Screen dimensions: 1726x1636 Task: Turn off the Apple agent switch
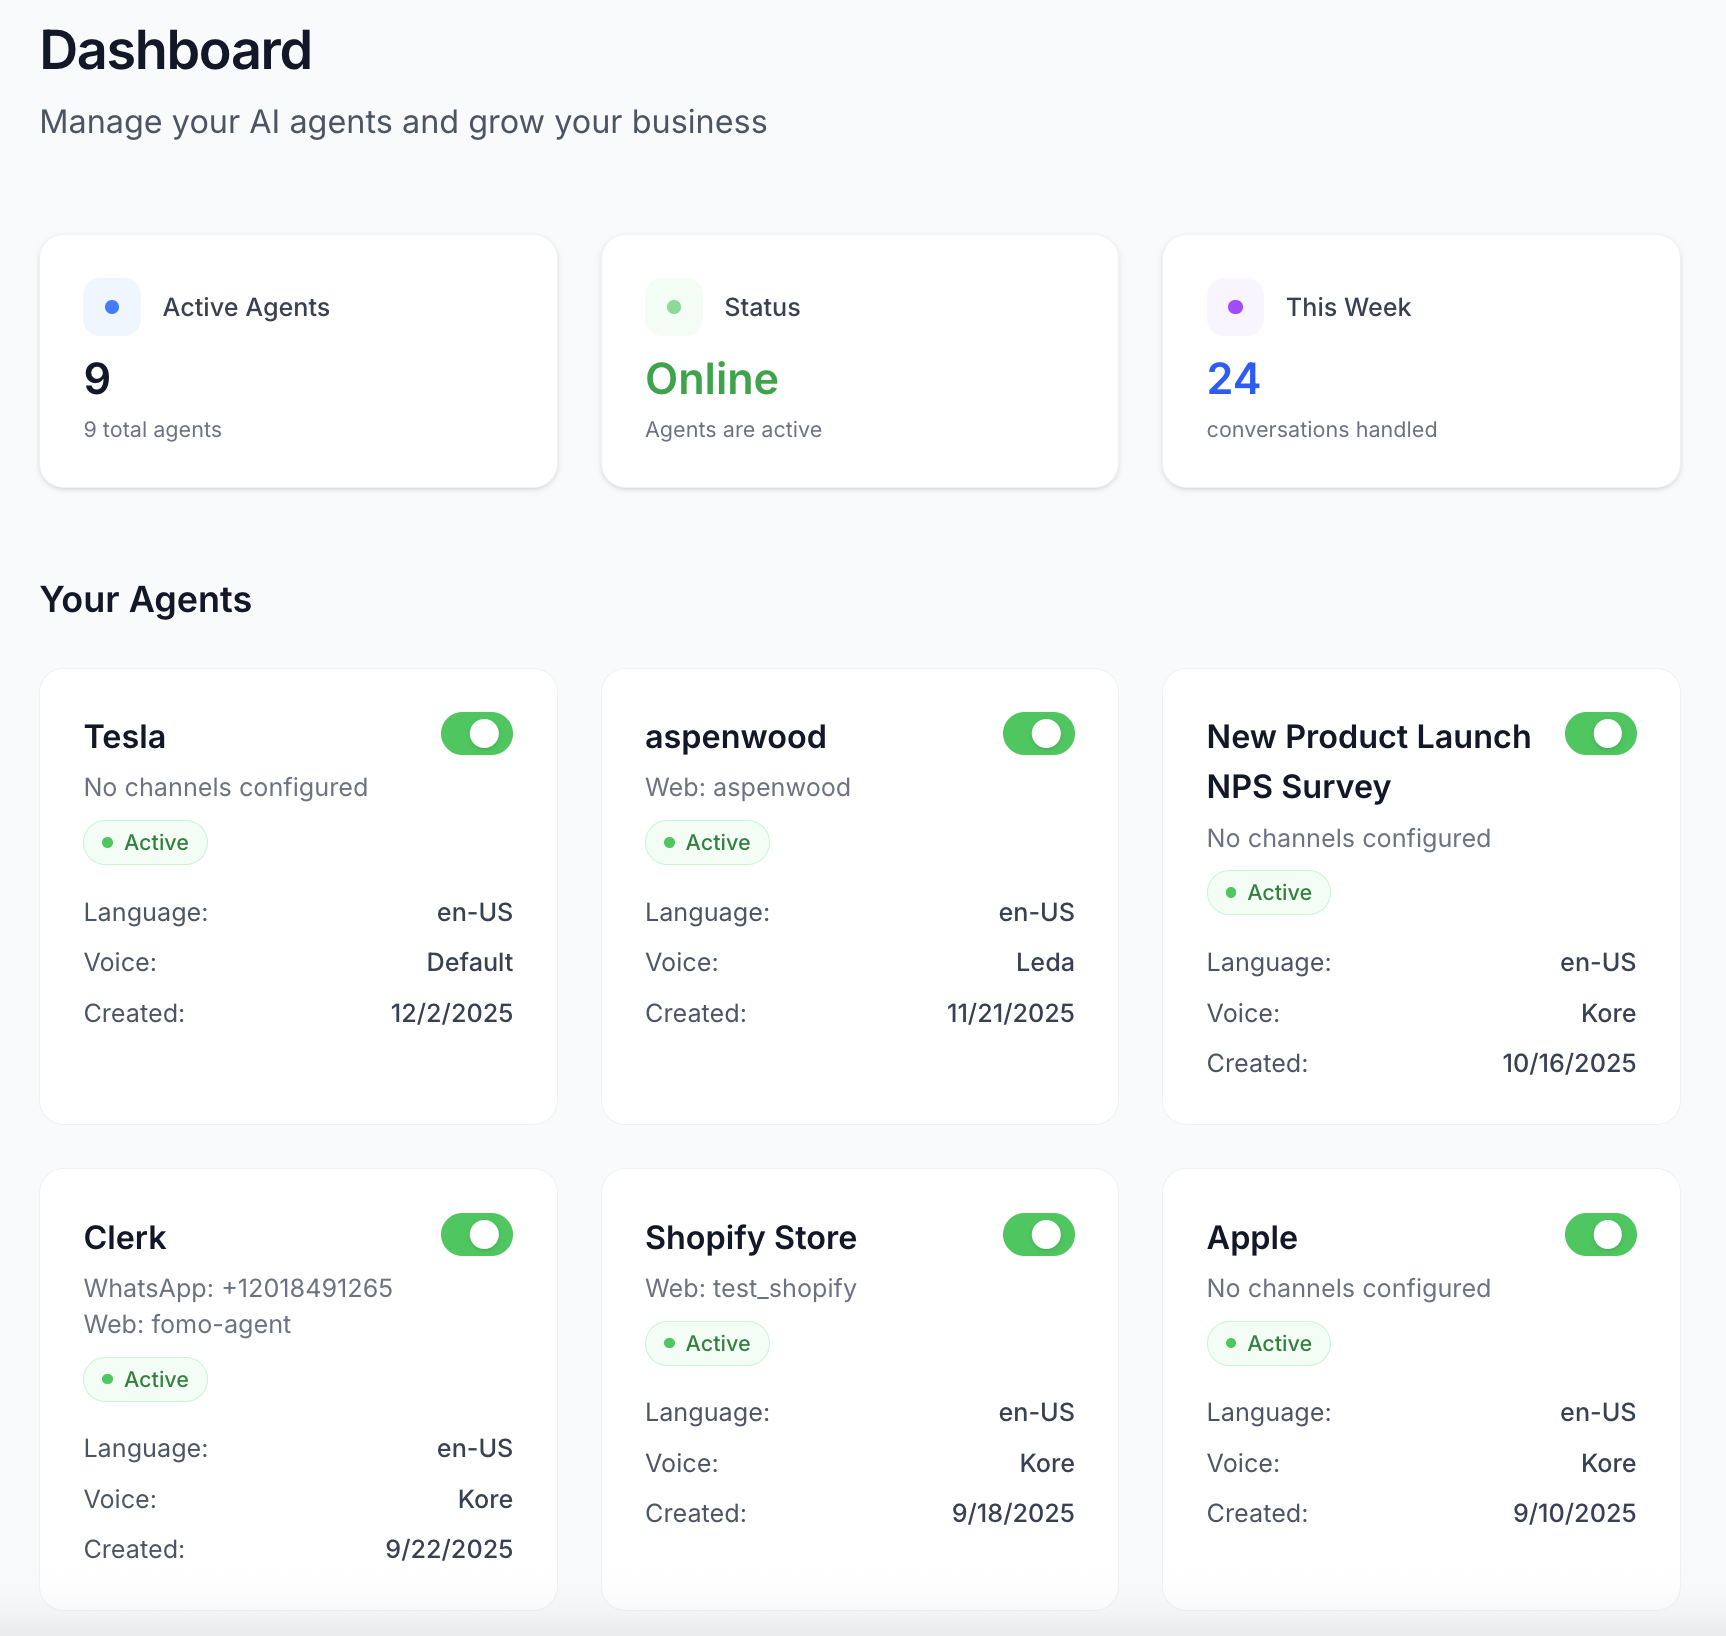point(1601,1234)
